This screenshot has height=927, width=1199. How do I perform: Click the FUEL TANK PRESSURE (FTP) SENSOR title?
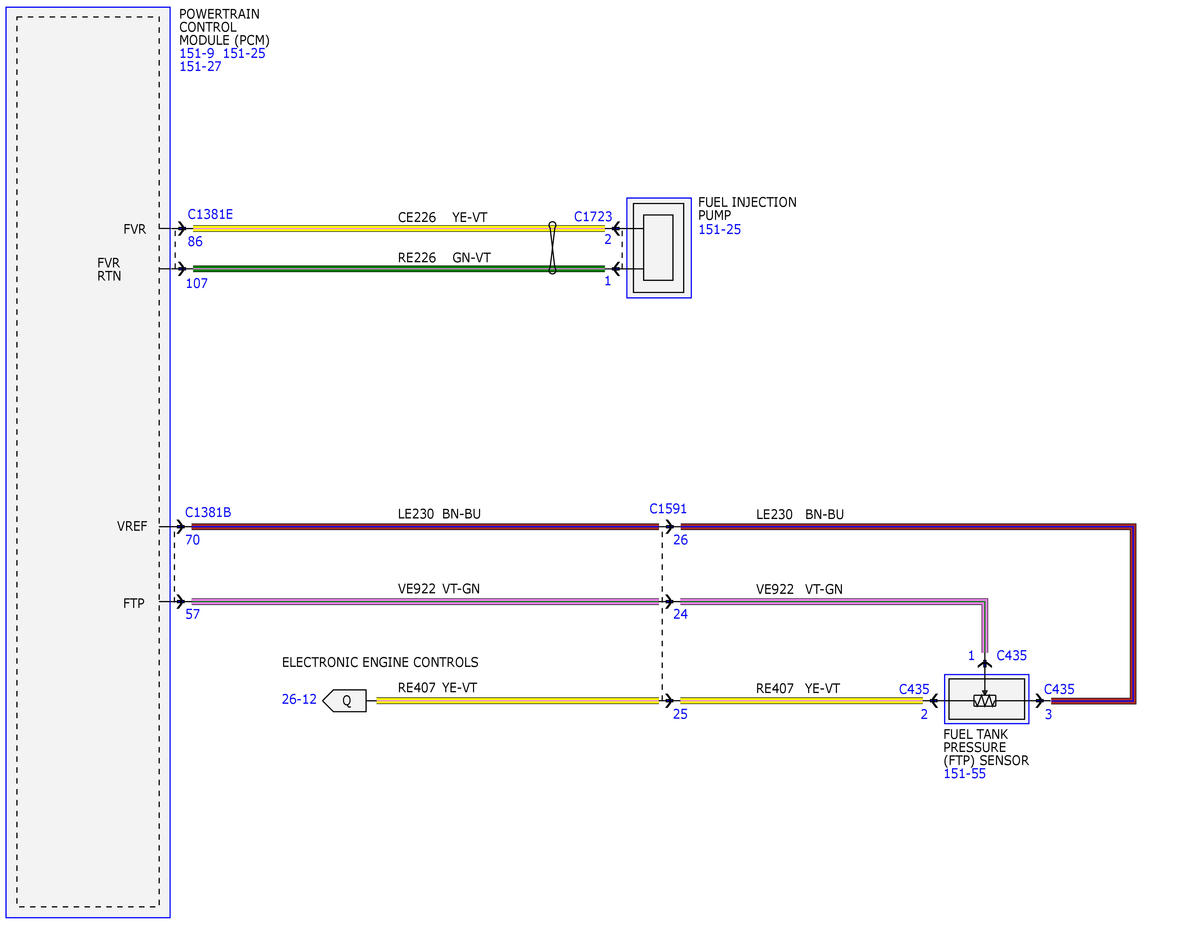tap(986, 747)
